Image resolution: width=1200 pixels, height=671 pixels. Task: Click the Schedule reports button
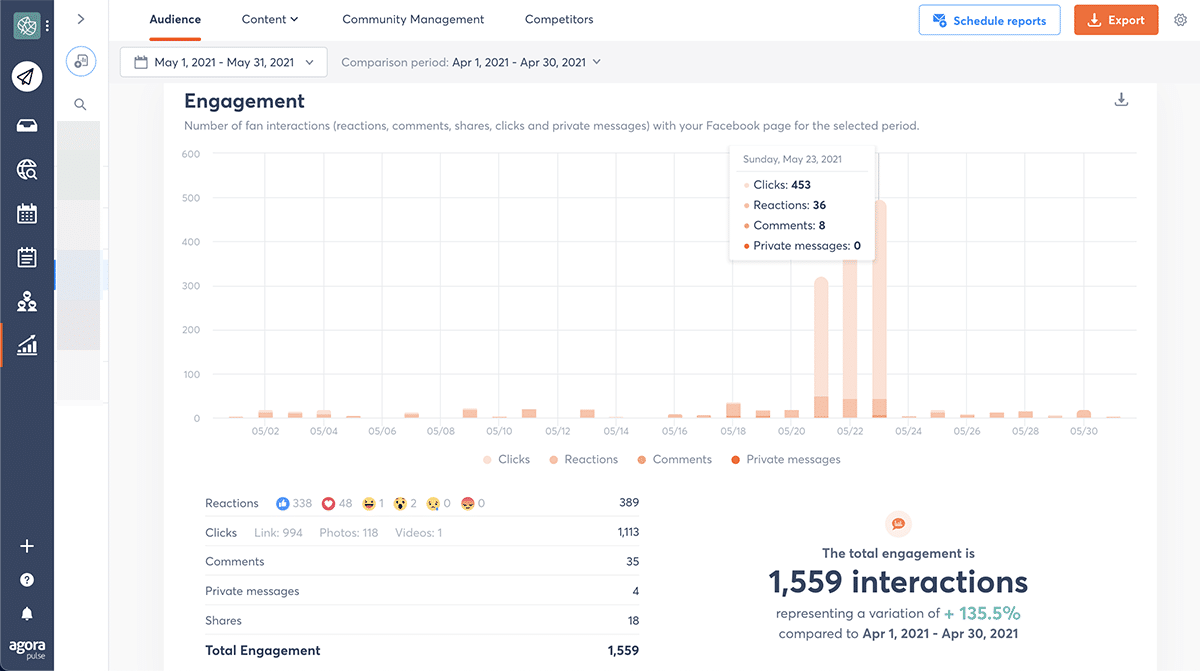click(988, 20)
